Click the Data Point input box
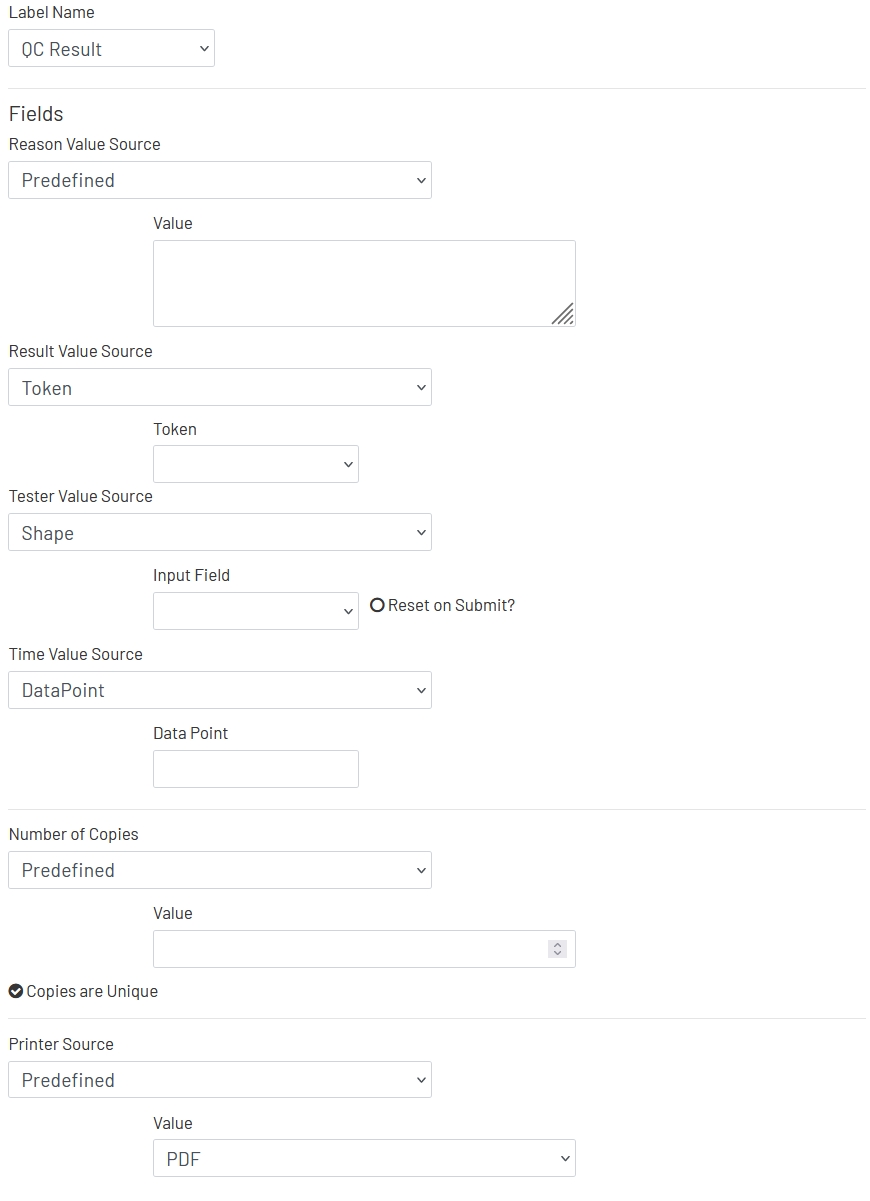The image size is (870, 1201). tap(255, 768)
